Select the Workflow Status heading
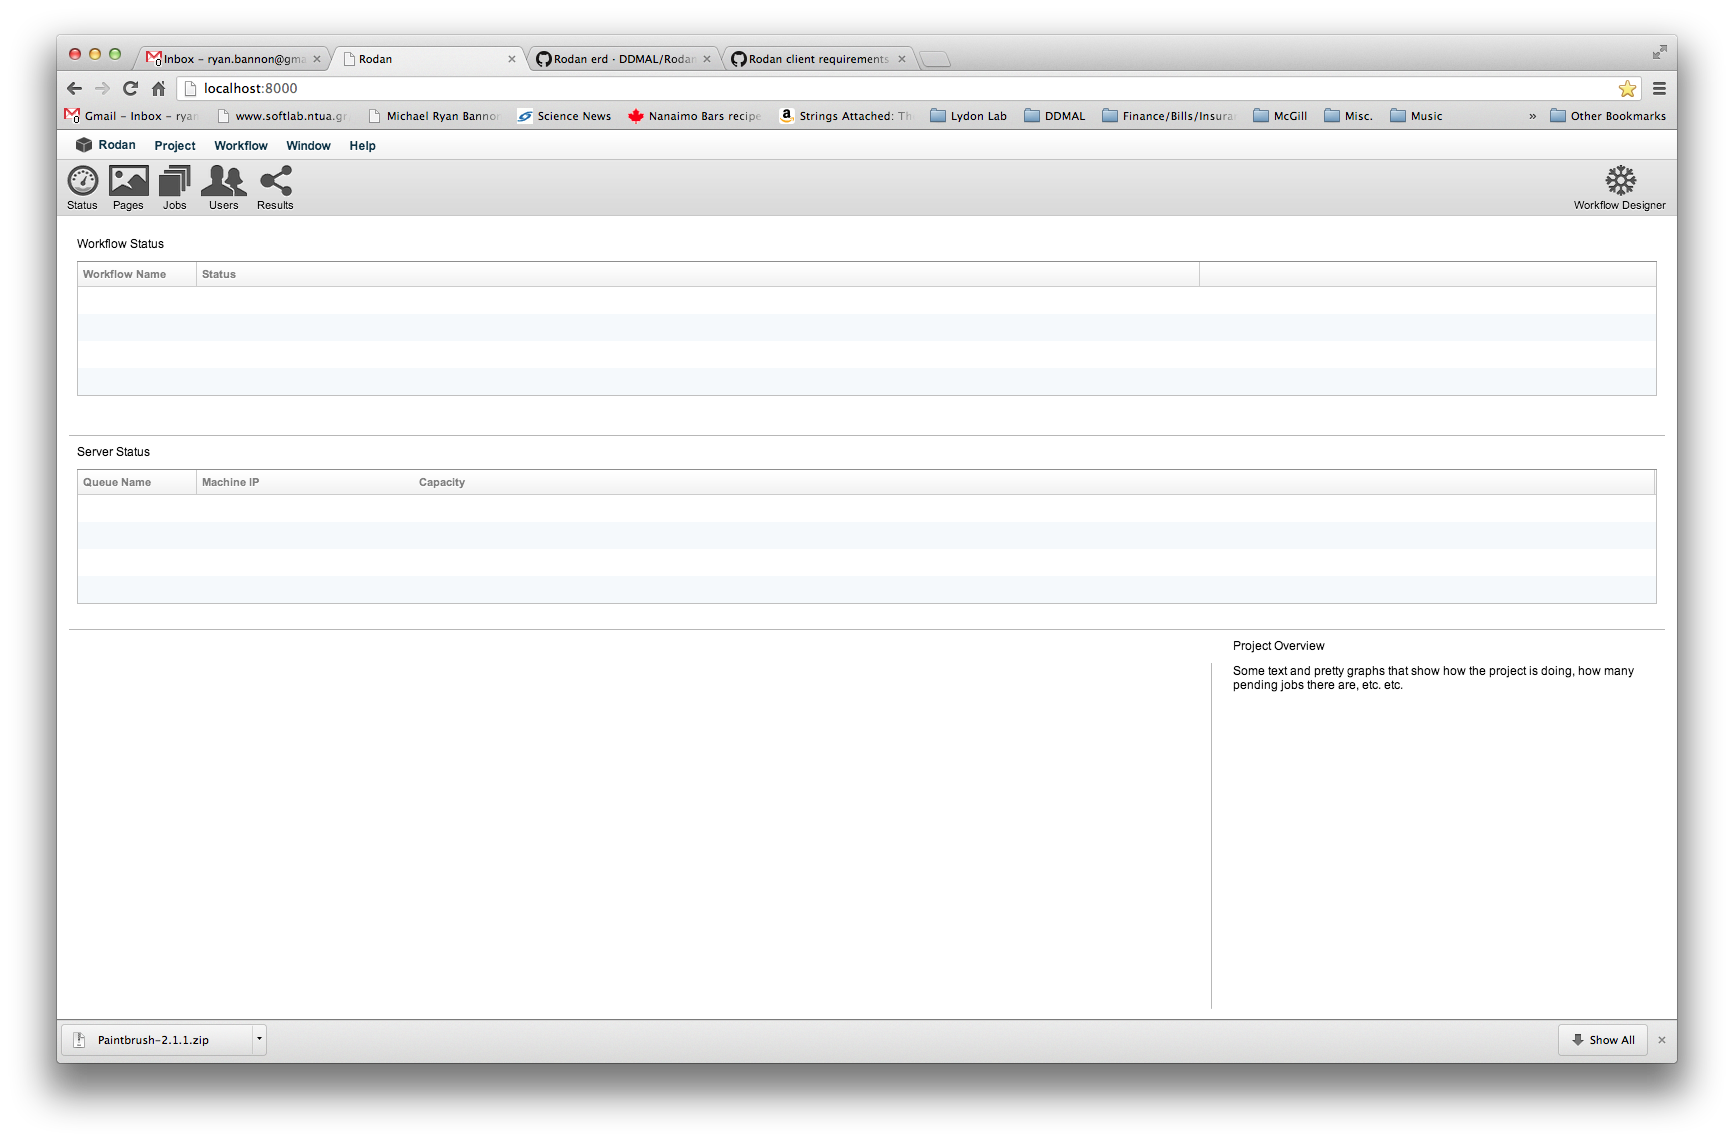 [x=120, y=244]
